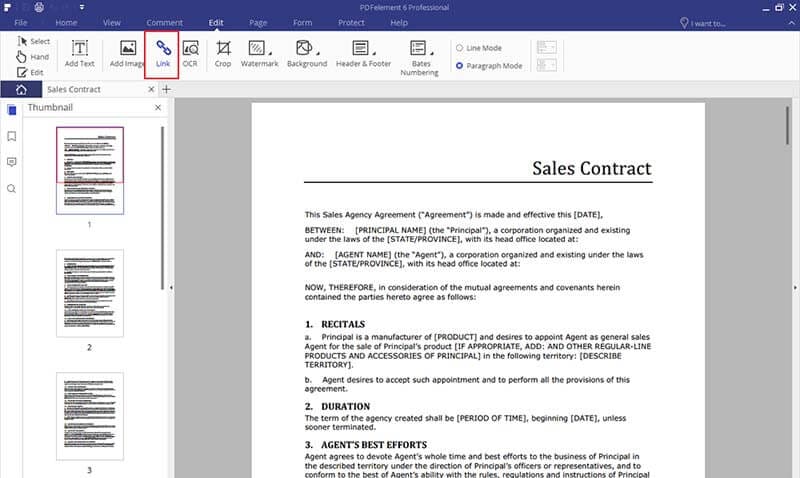The width and height of the screenshot is (800, 478).
Task: Switch to the Home tab
Action: 66,23
